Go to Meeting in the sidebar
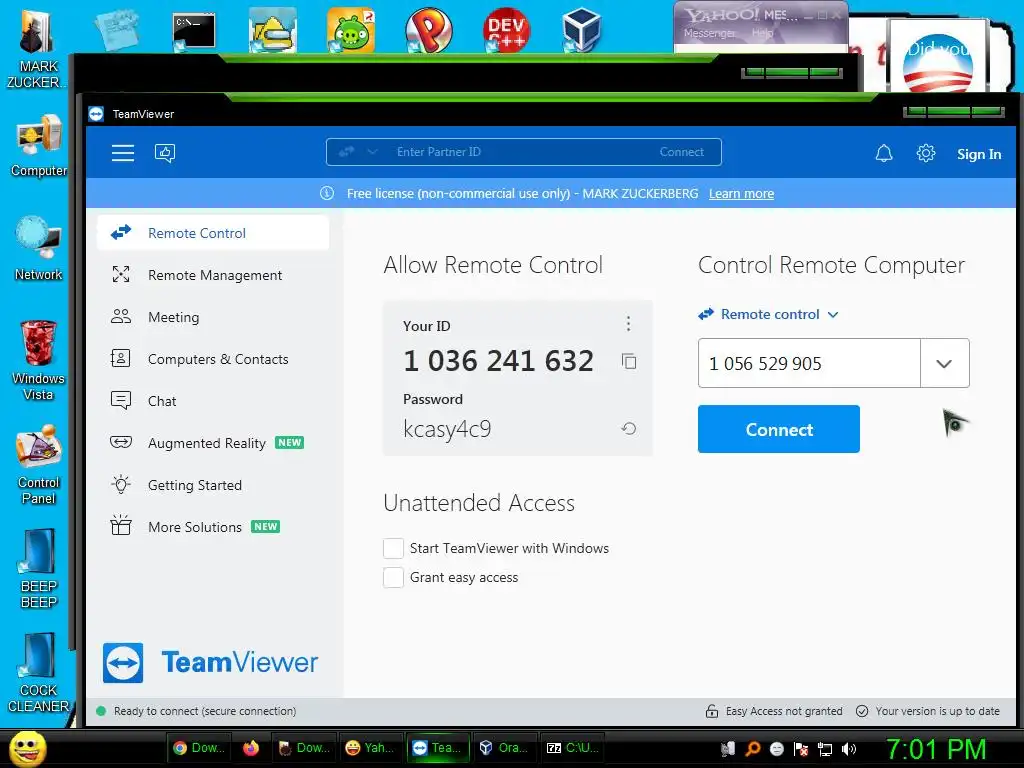1024x768 pixels. (x=213, y=317)
